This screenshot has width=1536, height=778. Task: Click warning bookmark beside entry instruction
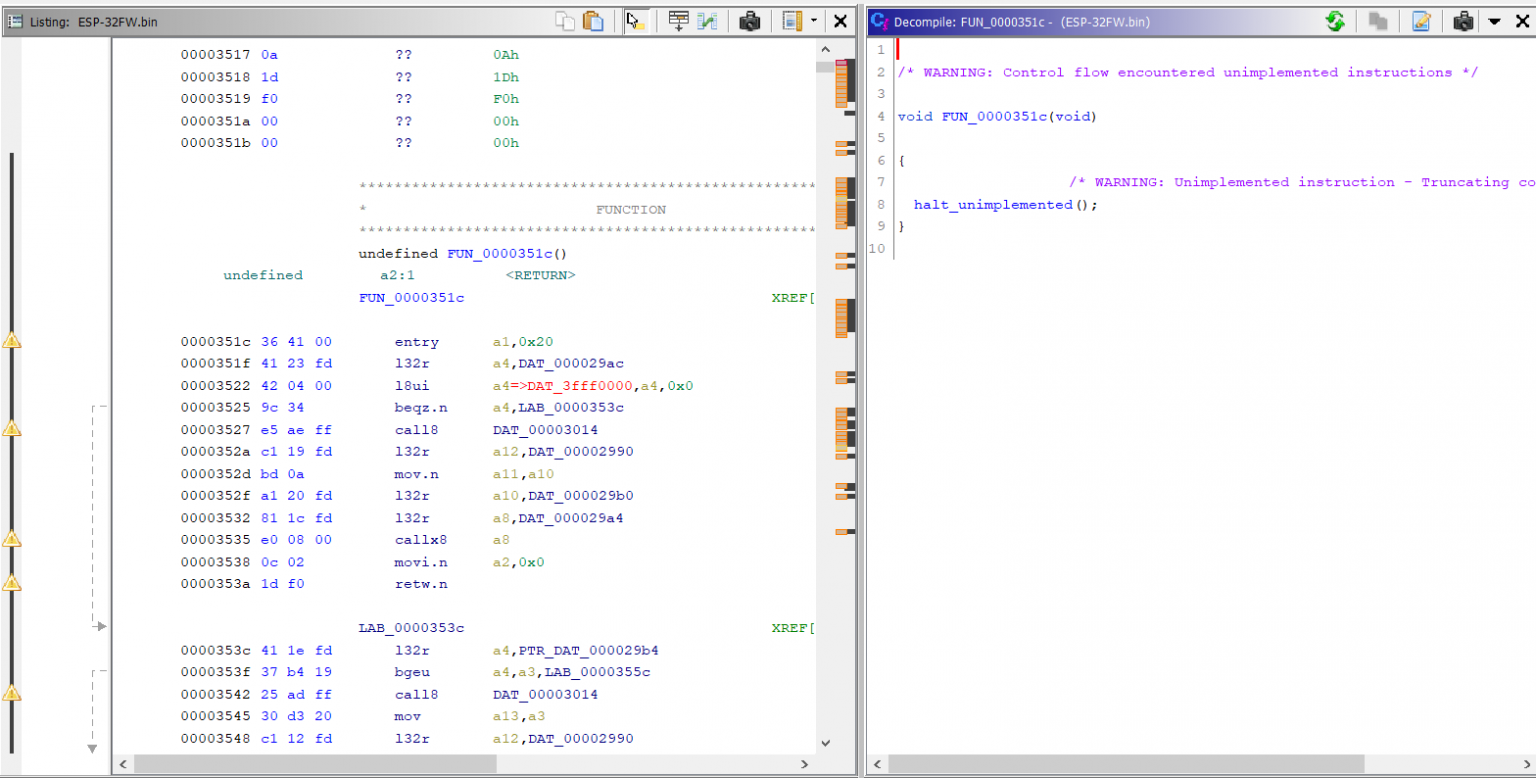(x=11, y=341)
